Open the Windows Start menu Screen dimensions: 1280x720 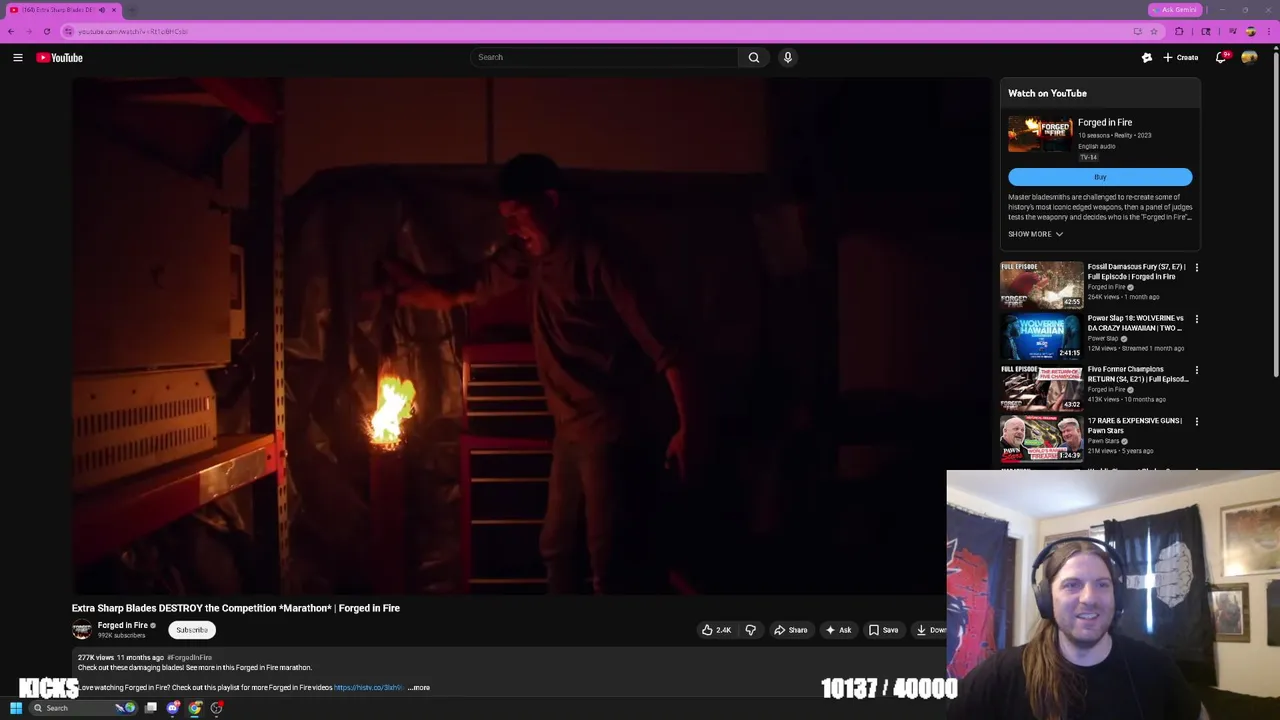pos(16,708)
